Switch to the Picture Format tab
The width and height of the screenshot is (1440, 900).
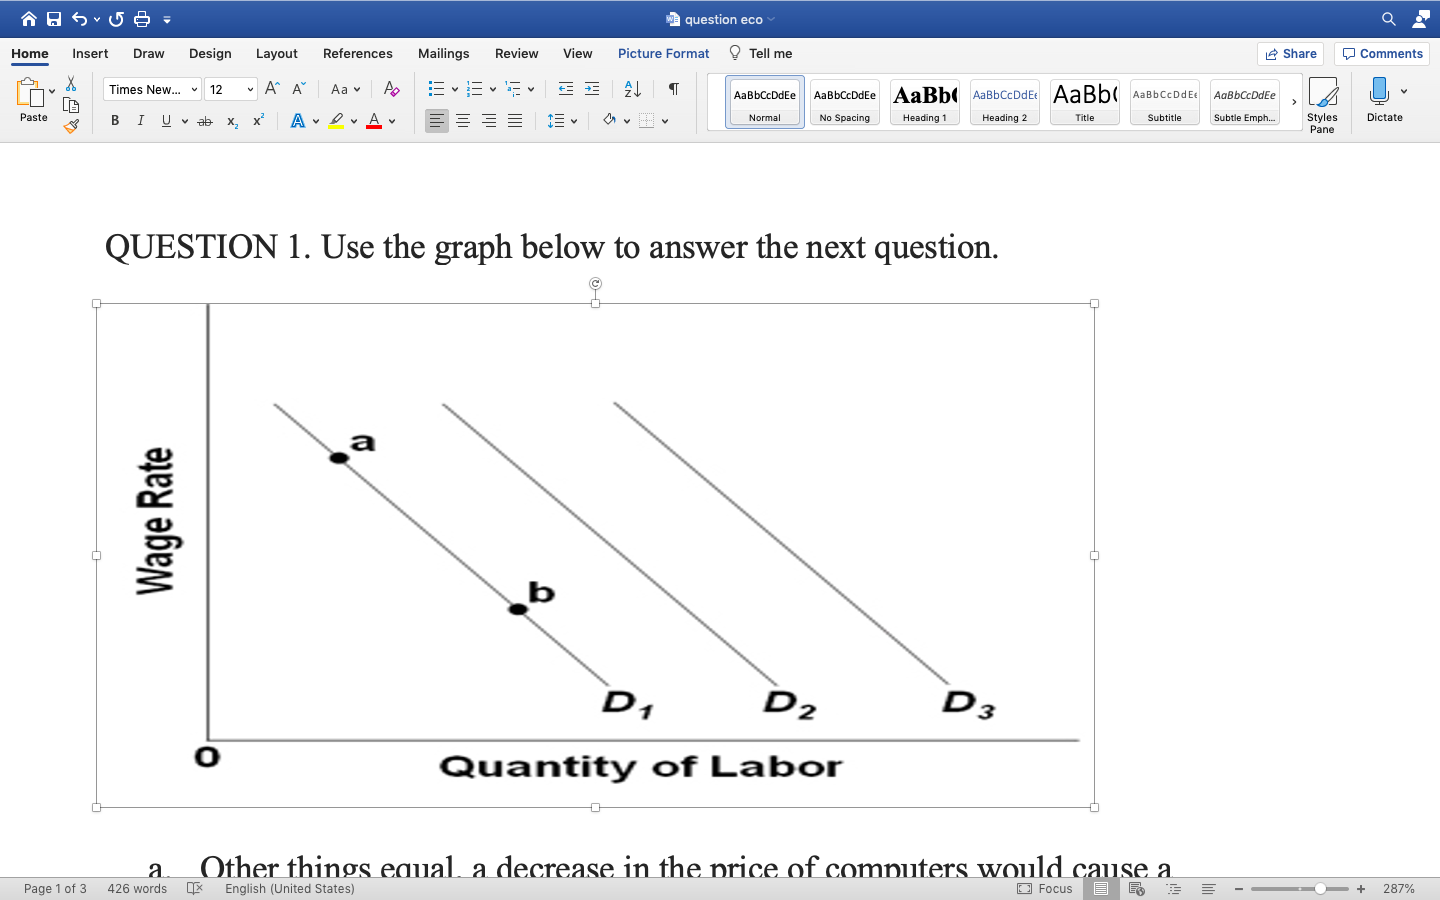pyautogui.click(x=663, y=53)
